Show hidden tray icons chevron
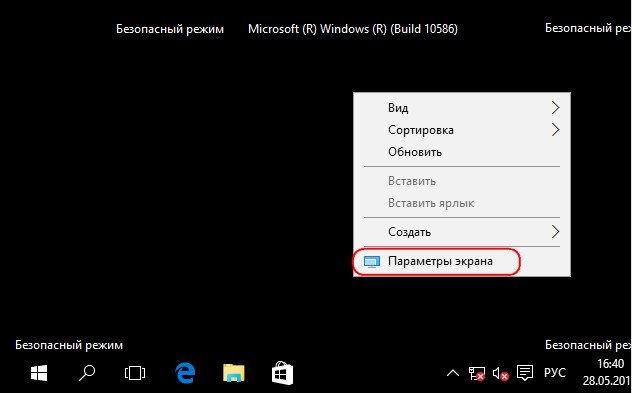 453,374
